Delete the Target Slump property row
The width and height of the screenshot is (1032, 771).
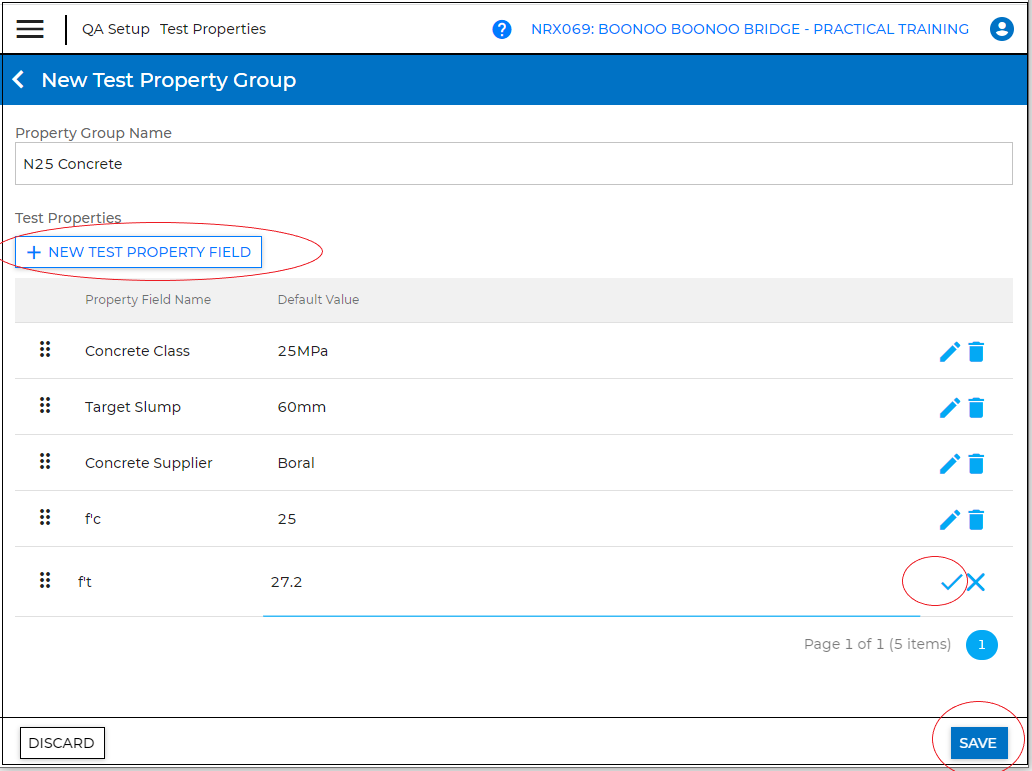976,408
